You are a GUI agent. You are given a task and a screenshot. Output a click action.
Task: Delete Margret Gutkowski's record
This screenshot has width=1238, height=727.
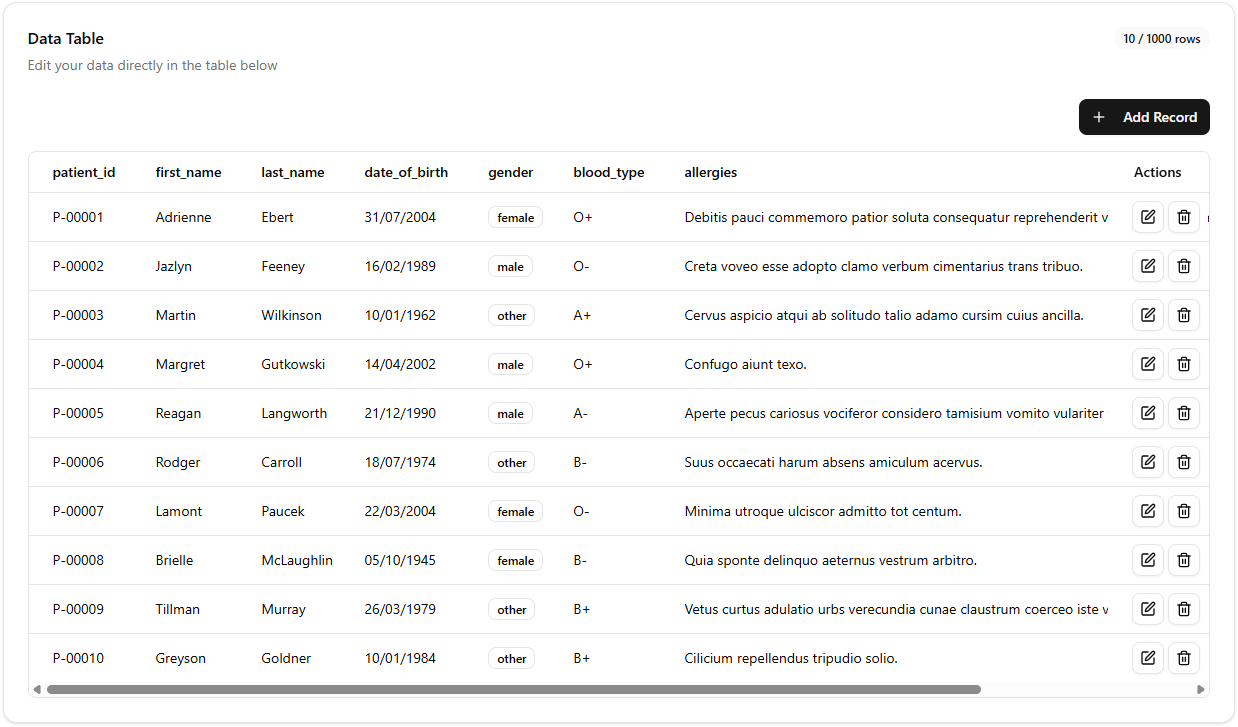coord(1183,364)
